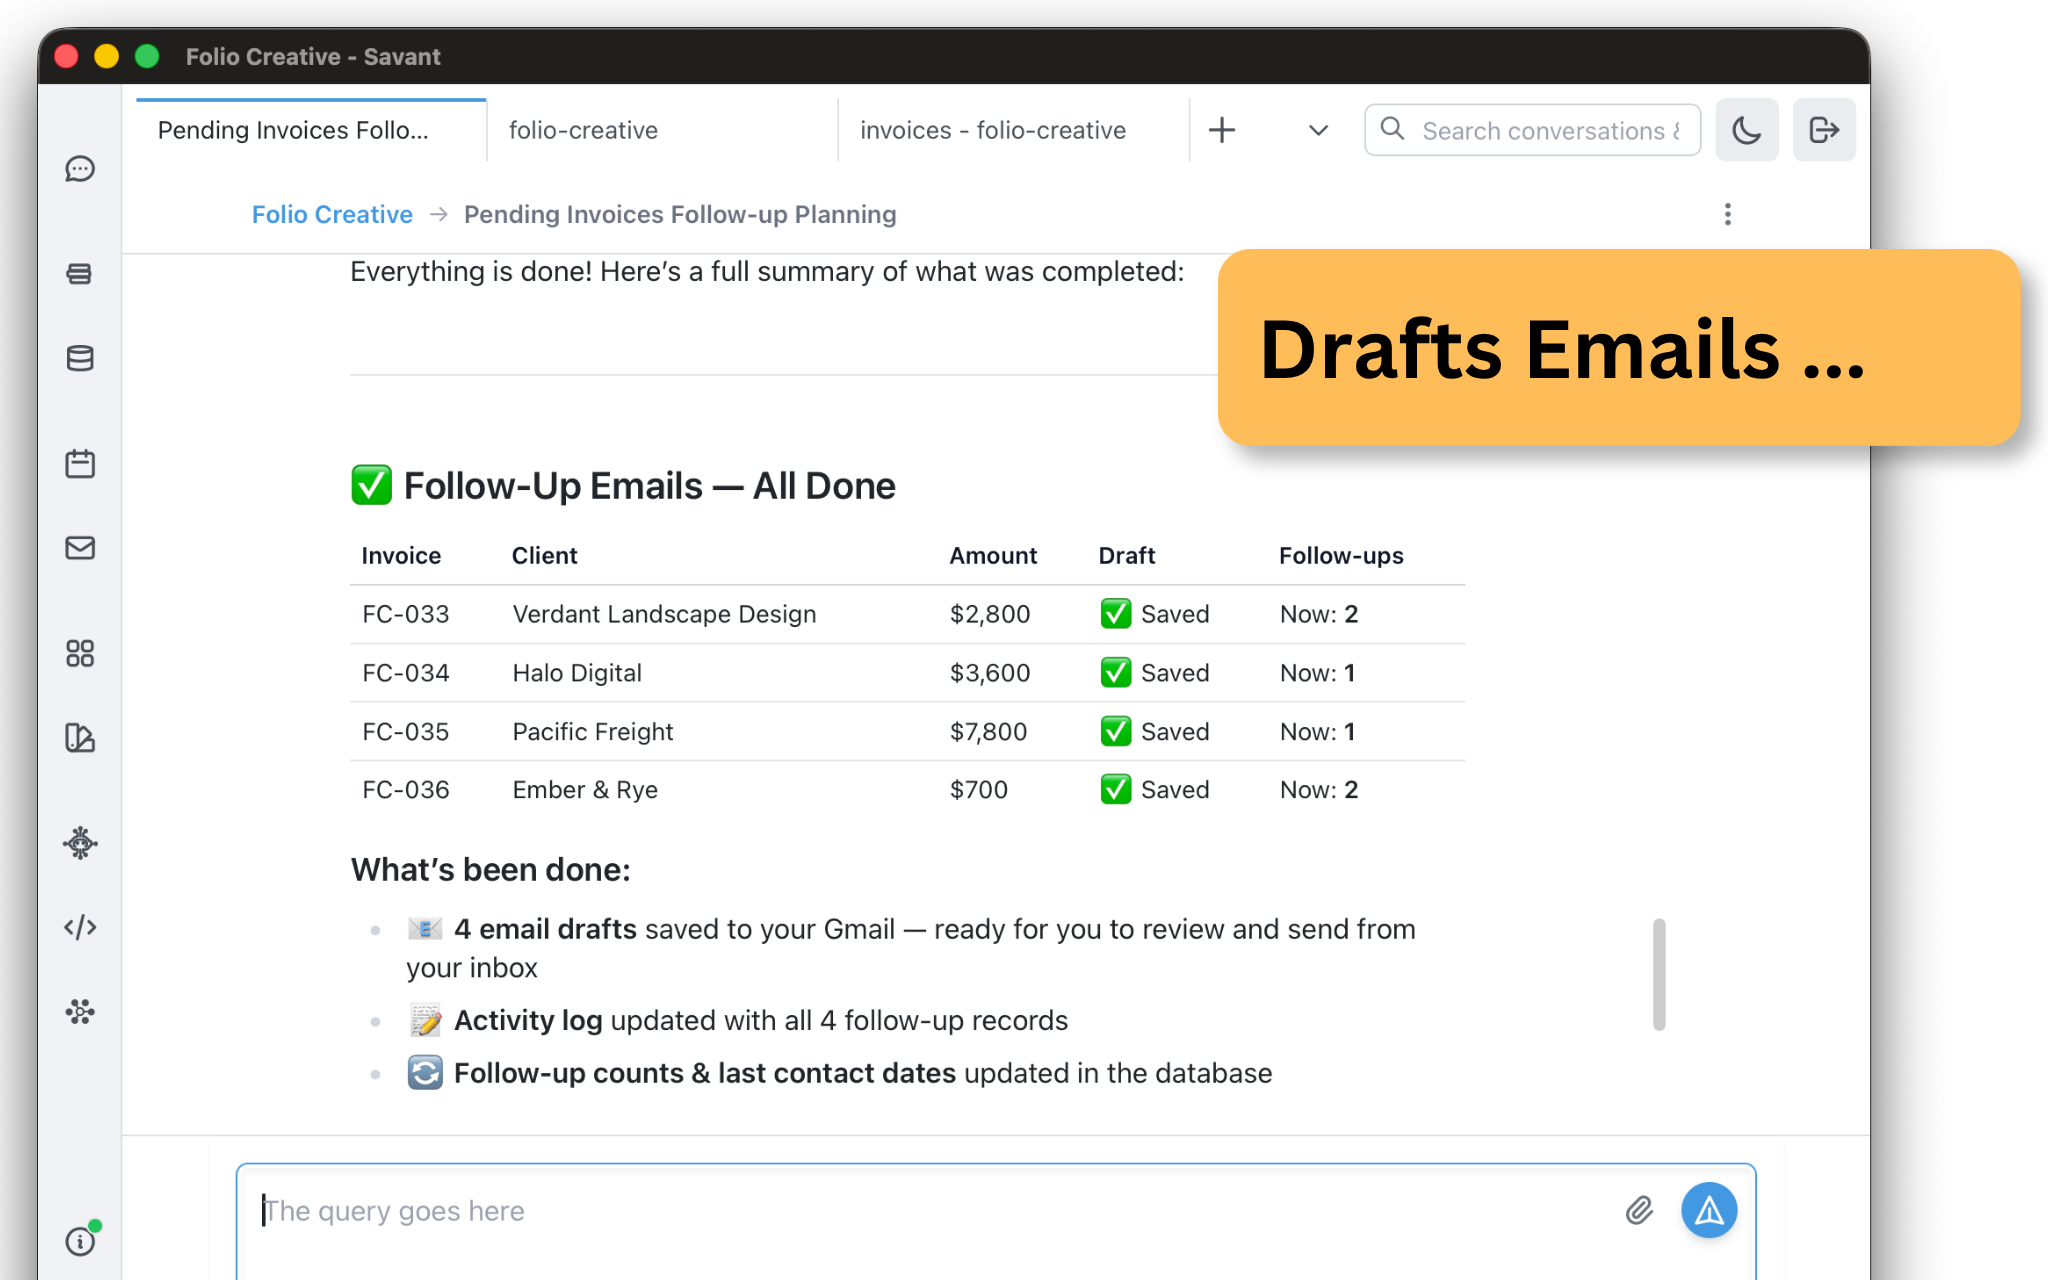Screen dimensions: 2048x1280
Task: Click the $3,600 amount cell
Action: 990,673
